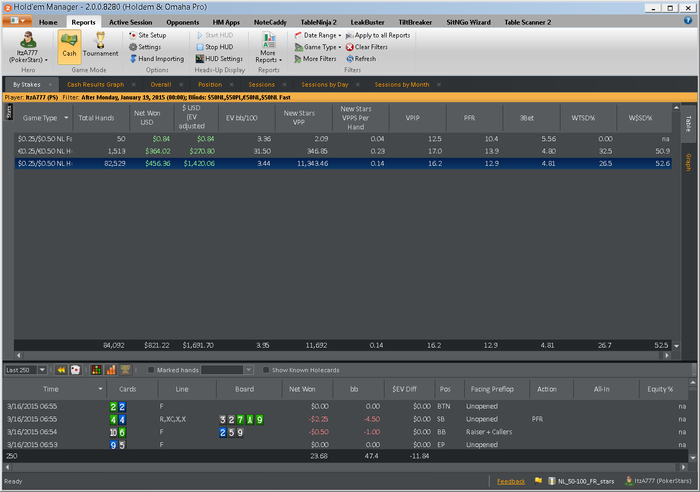
Task: Sort by Total Hands column
Action: coord(101,118)
